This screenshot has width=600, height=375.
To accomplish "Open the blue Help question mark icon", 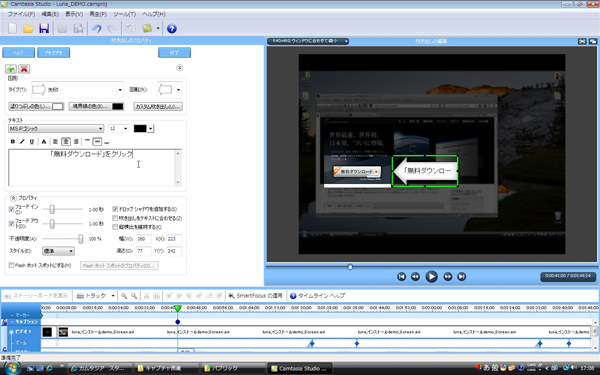I will tap(172, 28).
